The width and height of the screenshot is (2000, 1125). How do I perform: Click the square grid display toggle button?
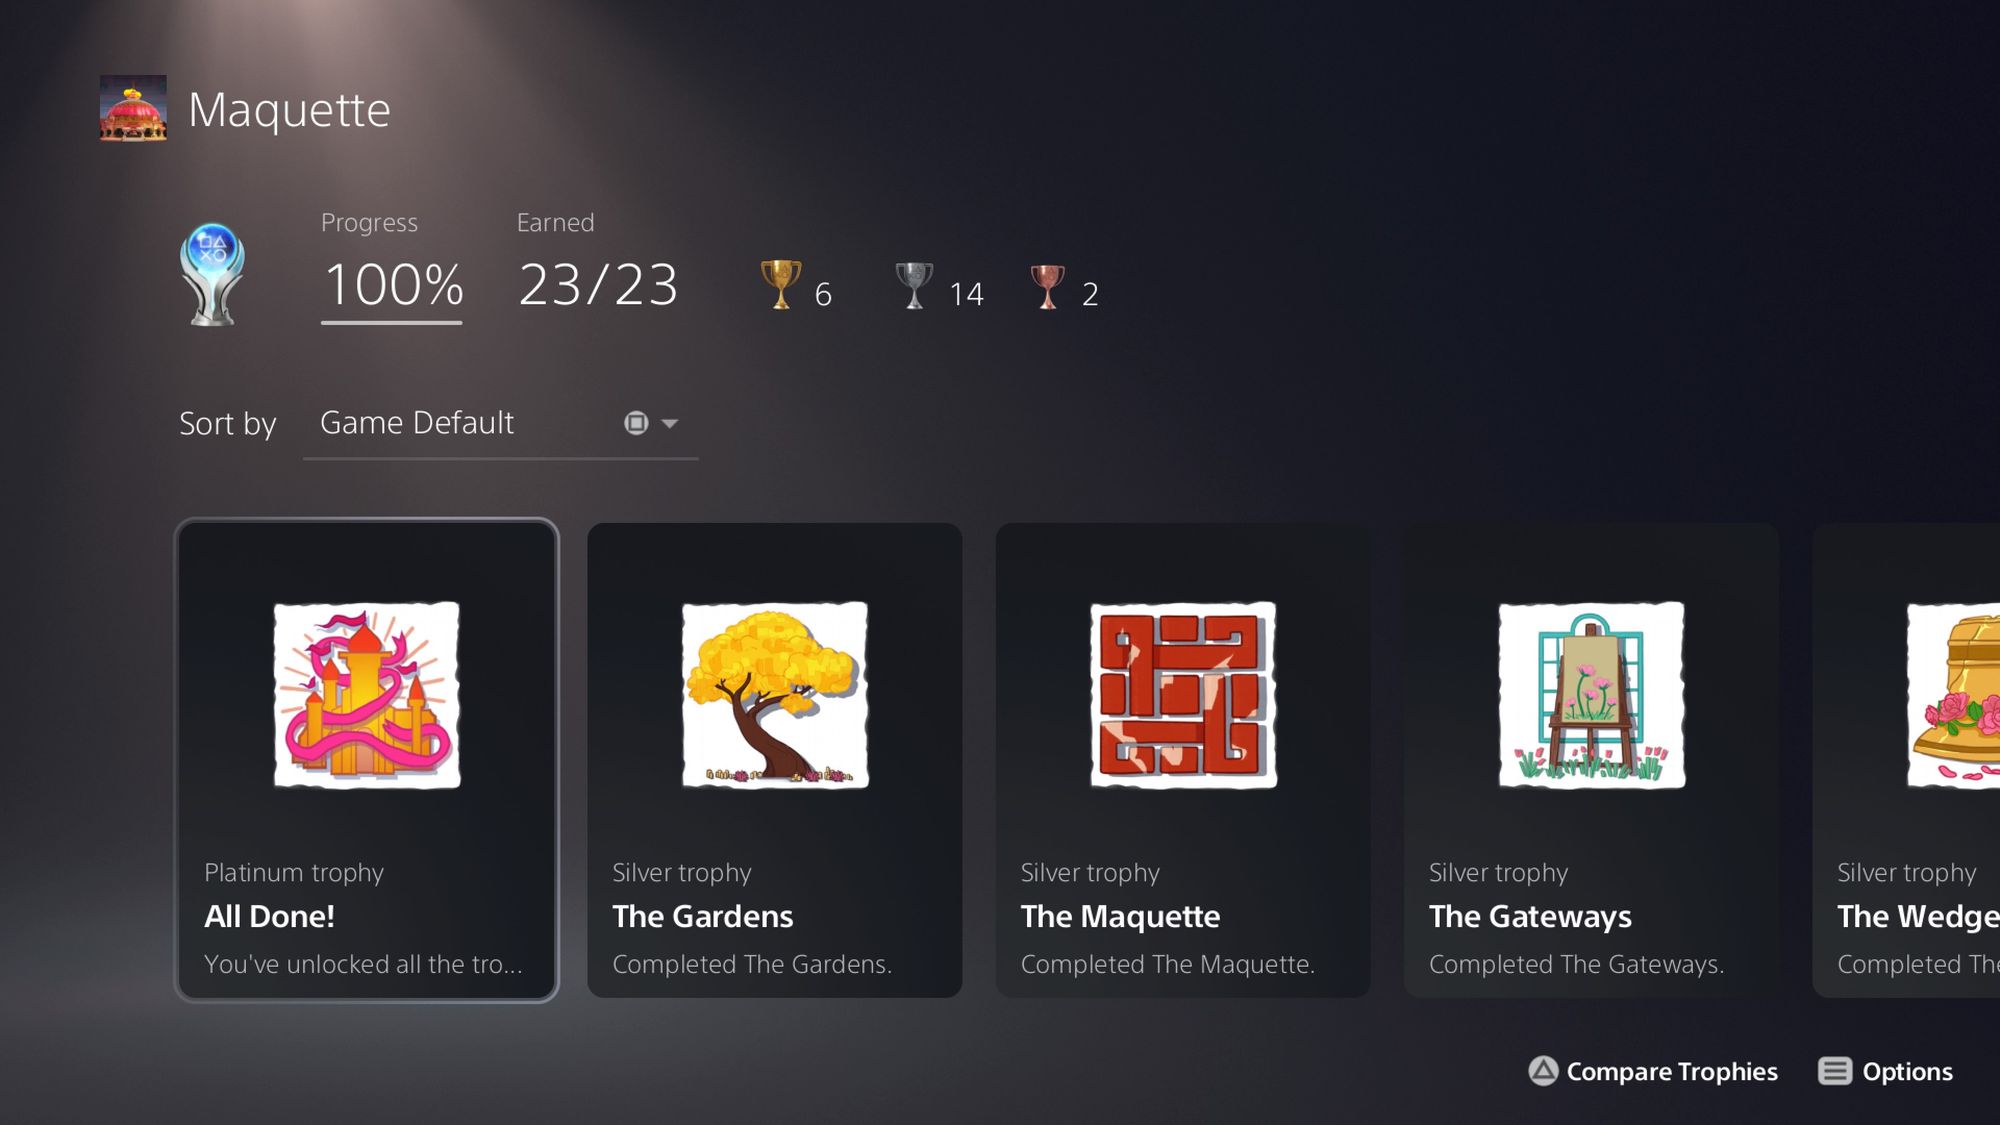[635, 422]
